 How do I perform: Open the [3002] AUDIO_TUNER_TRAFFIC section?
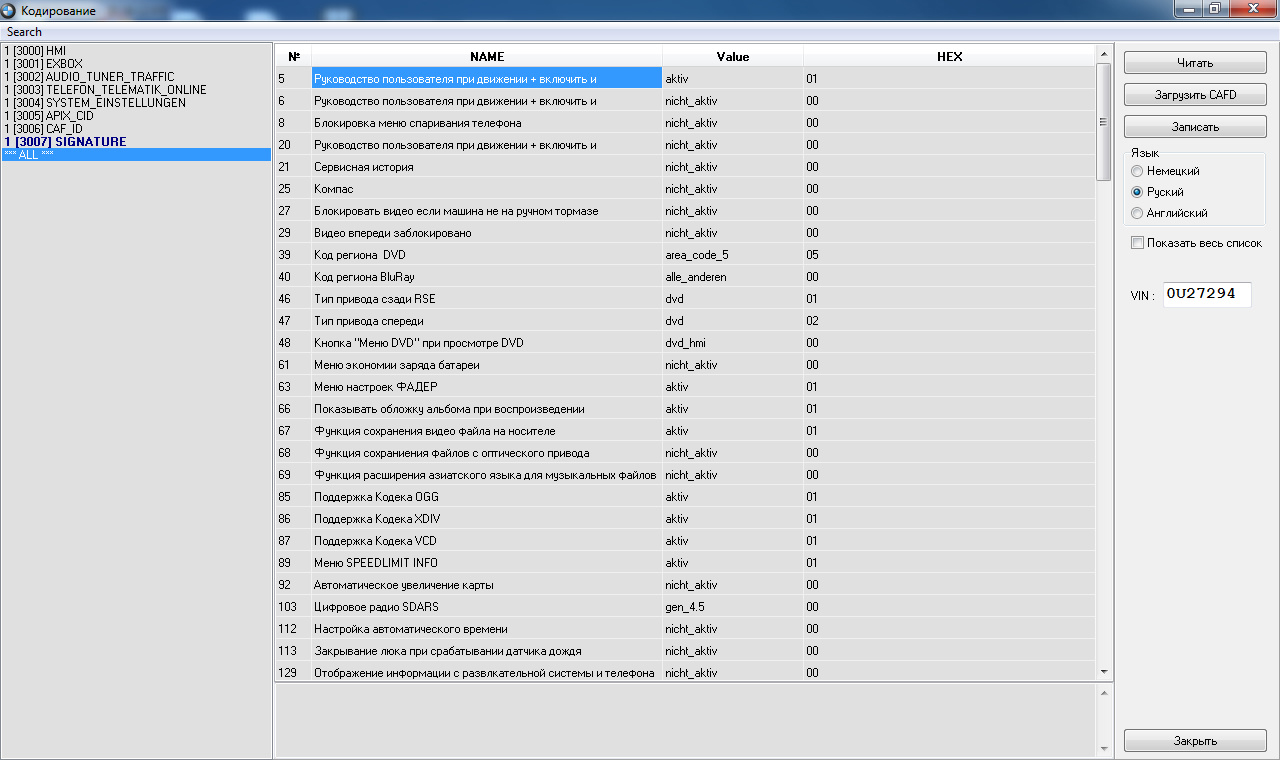pyautogui.click(x=90, y=77)
